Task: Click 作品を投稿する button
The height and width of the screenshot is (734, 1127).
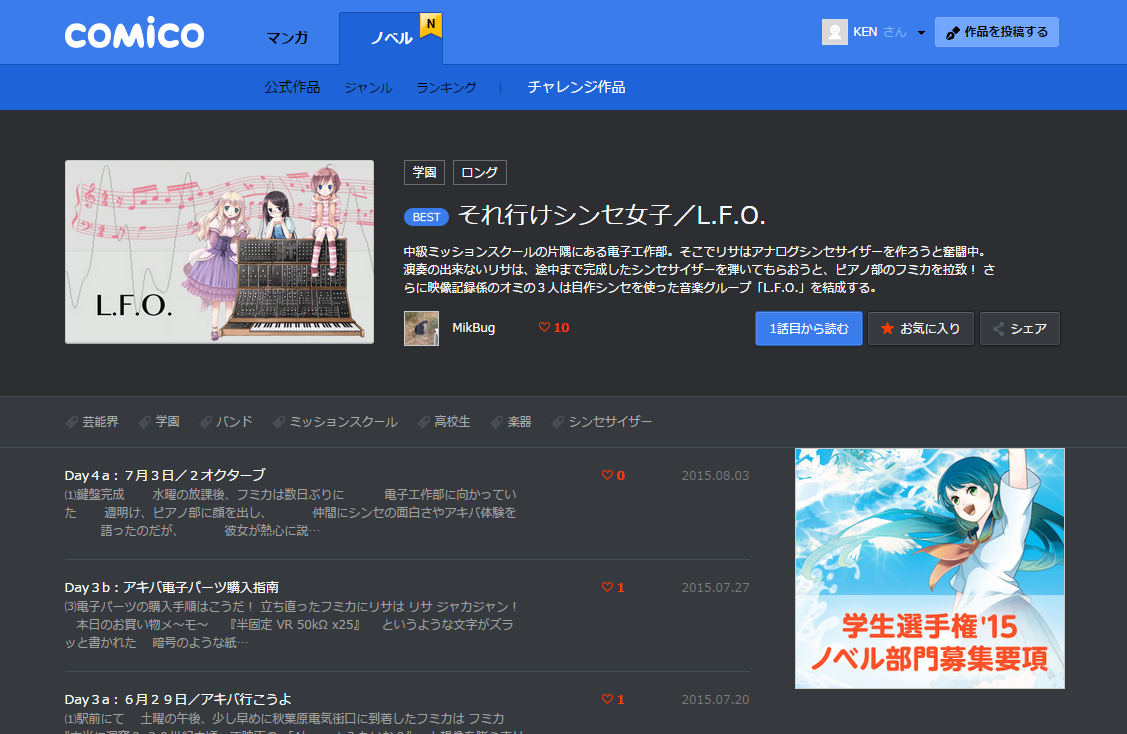Action: point(996,32)
